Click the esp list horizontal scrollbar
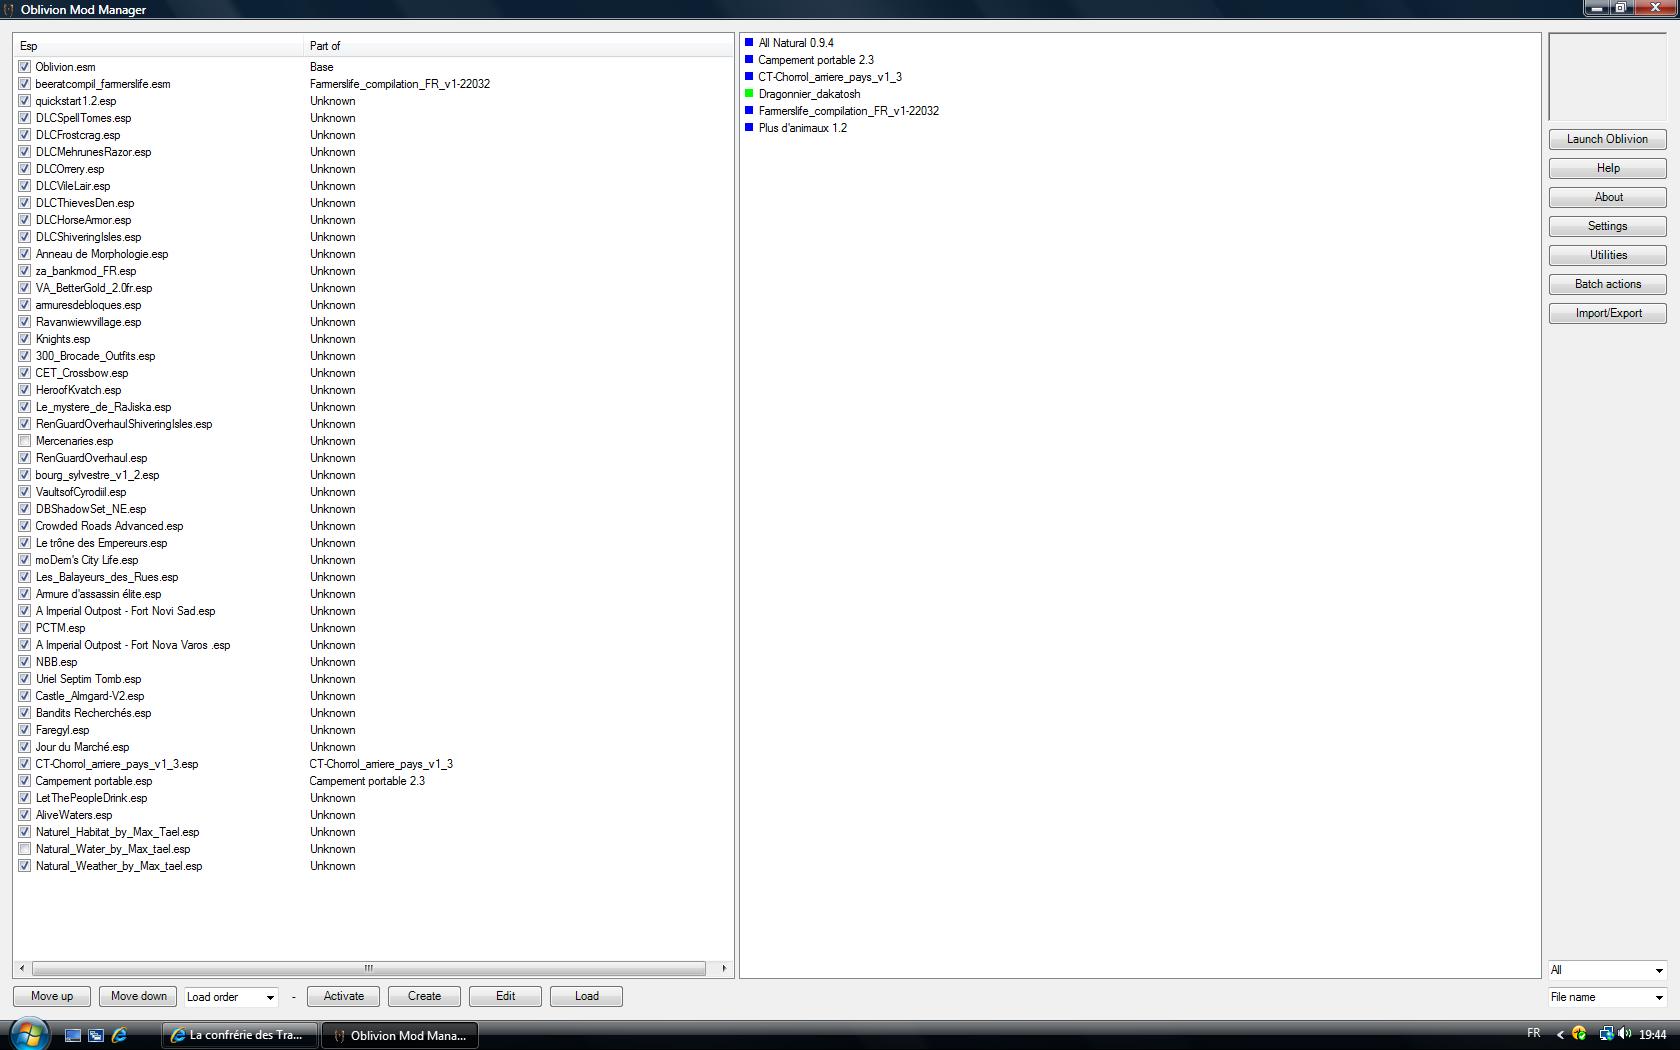 368,968
